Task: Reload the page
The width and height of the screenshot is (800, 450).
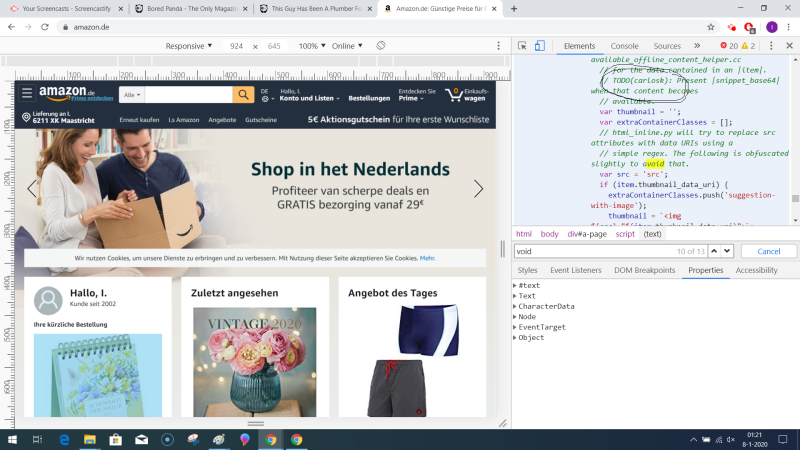Action: (x=45, y=27)
